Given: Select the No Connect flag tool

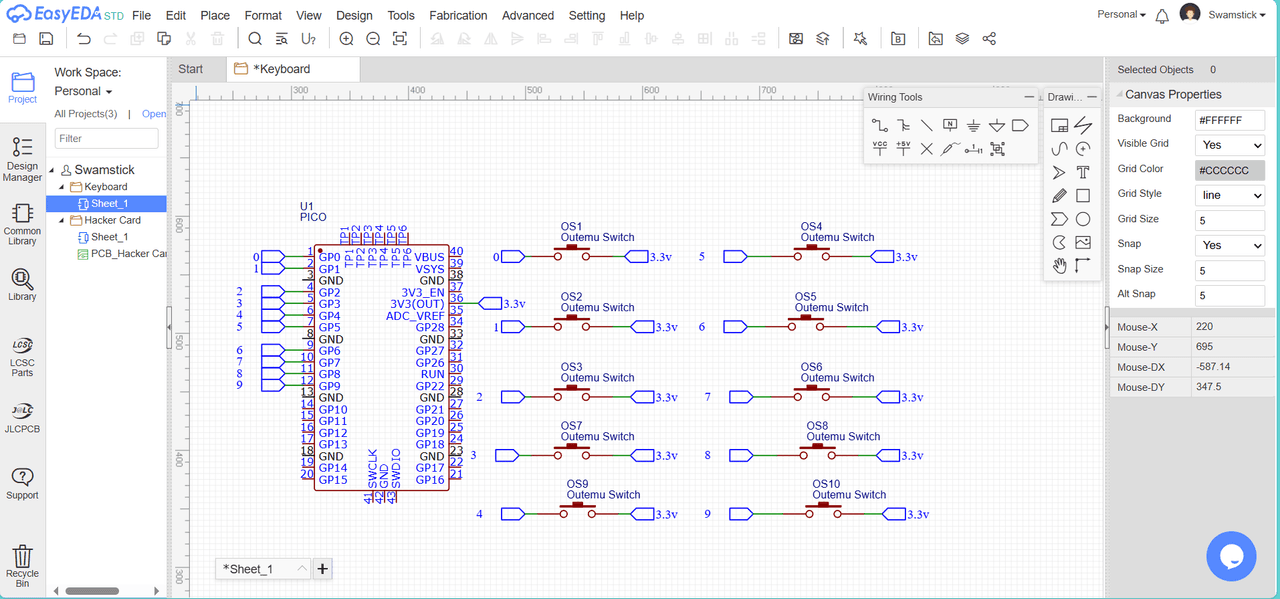Looking at the screenshot, I should click(x=926, y=149).
